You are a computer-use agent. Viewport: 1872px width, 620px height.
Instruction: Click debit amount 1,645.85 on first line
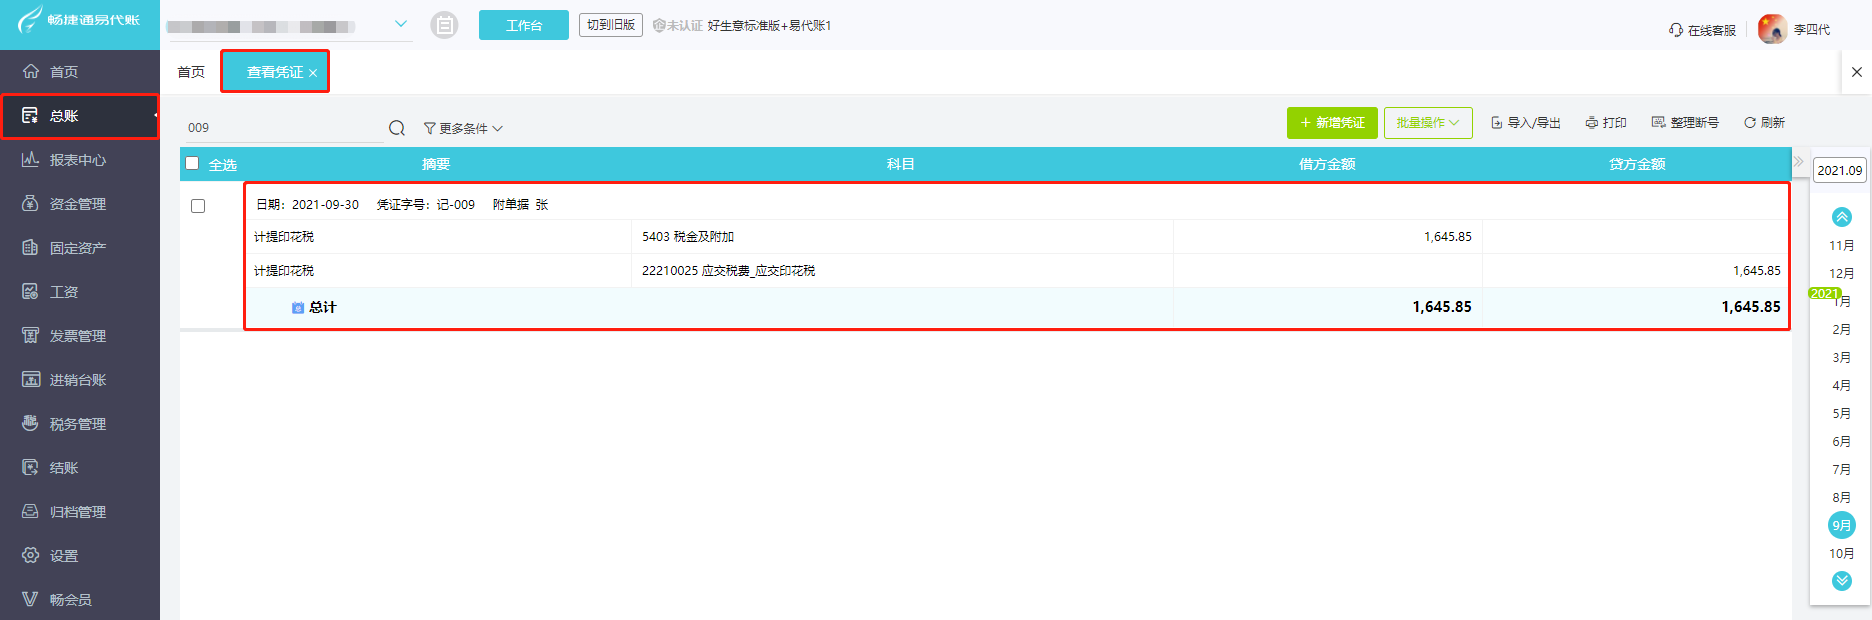tap(1448, 237)
